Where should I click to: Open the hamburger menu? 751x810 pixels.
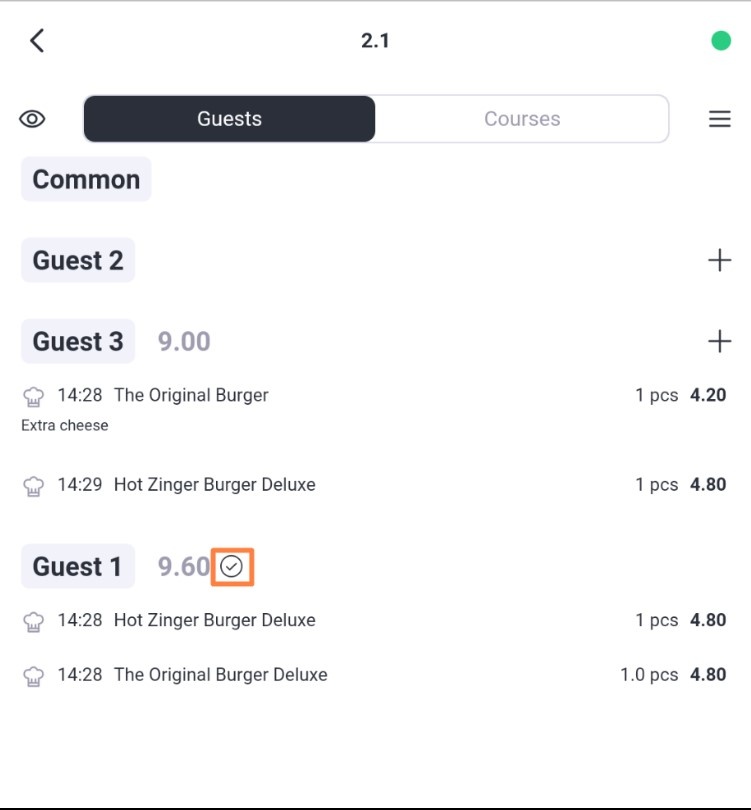(x=719, y=119)
